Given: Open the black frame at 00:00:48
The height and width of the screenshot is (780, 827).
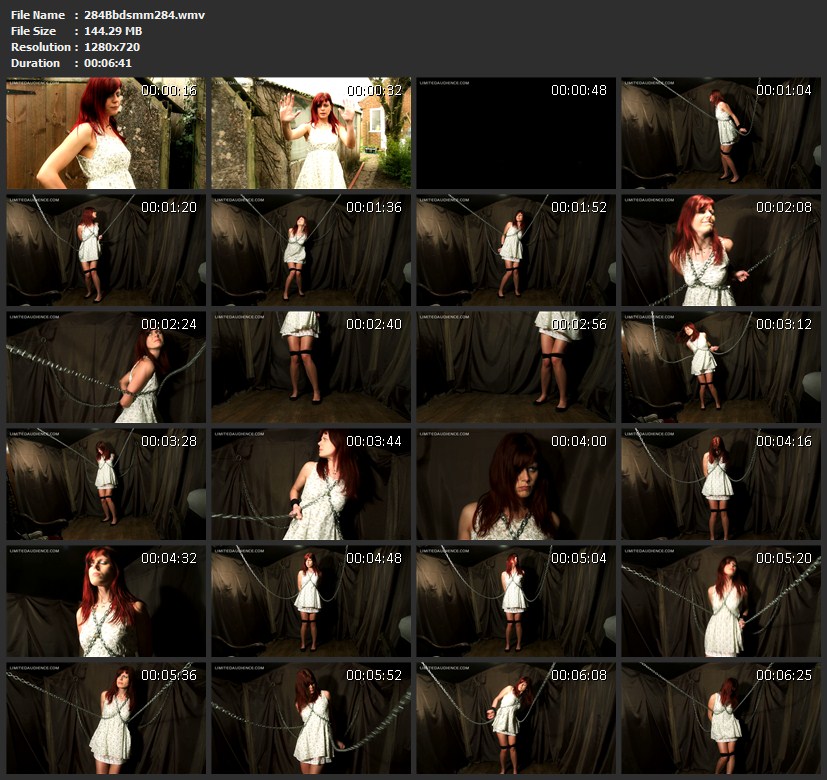Looking at the screenshot, I should click(x=516, y=133).
